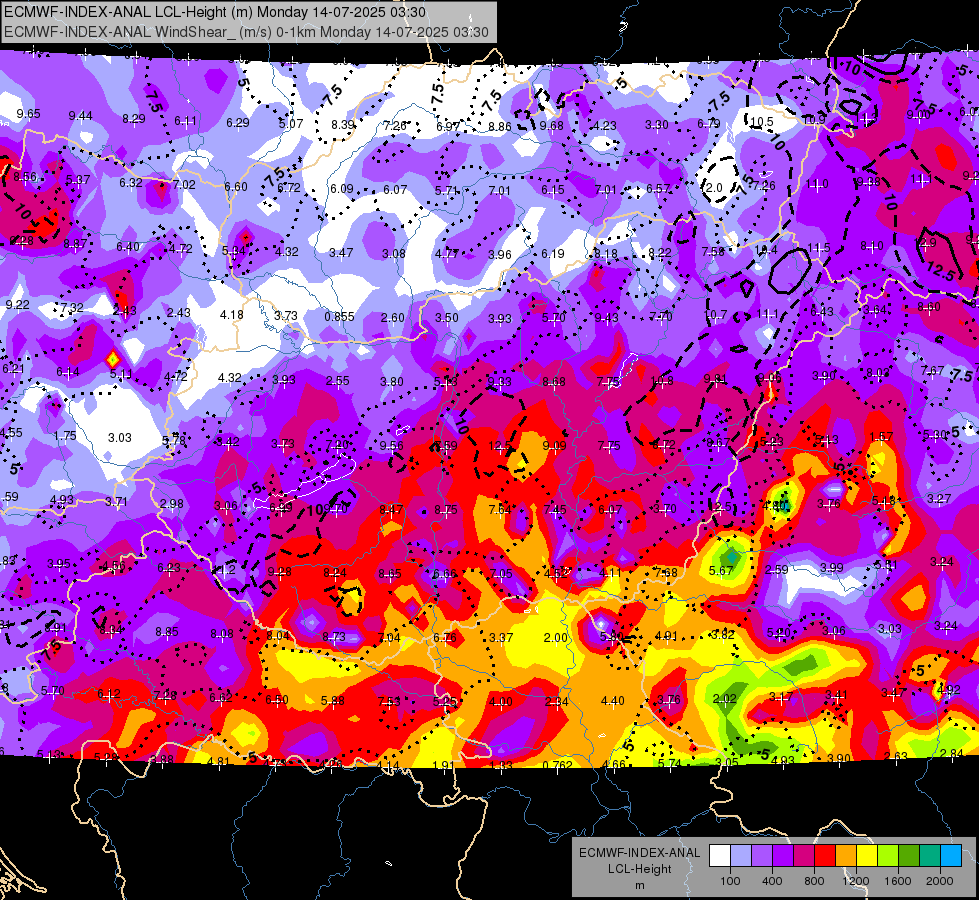Click the wind shear value 2.02

tap(725, 699)
